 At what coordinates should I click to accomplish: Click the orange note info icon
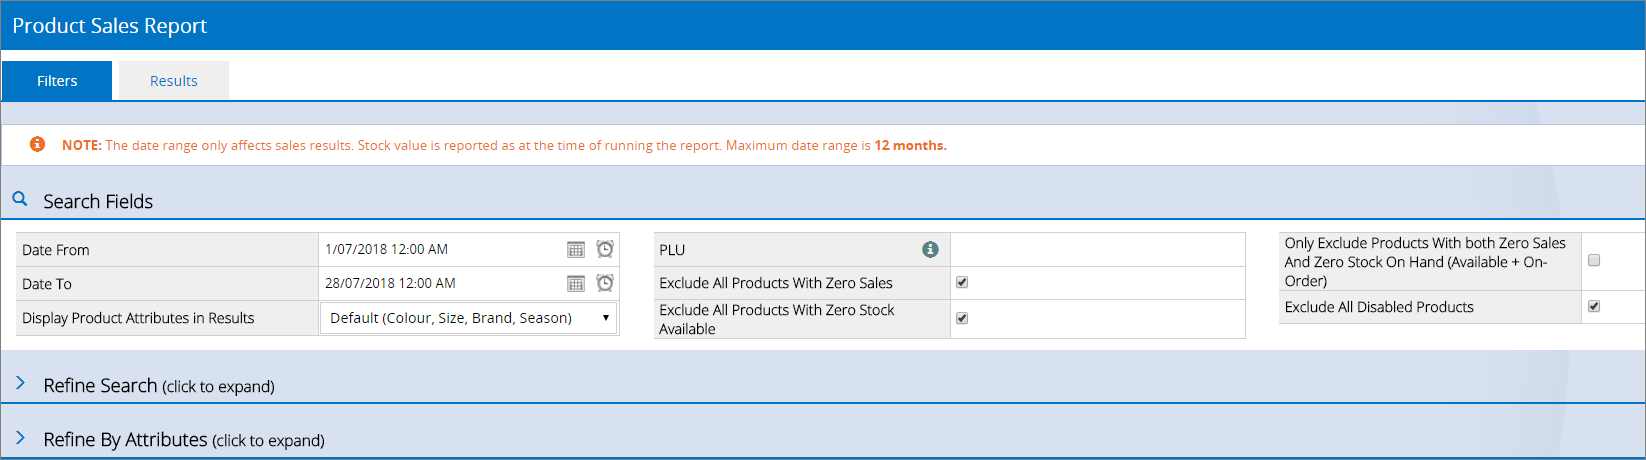tap(37, 144)
